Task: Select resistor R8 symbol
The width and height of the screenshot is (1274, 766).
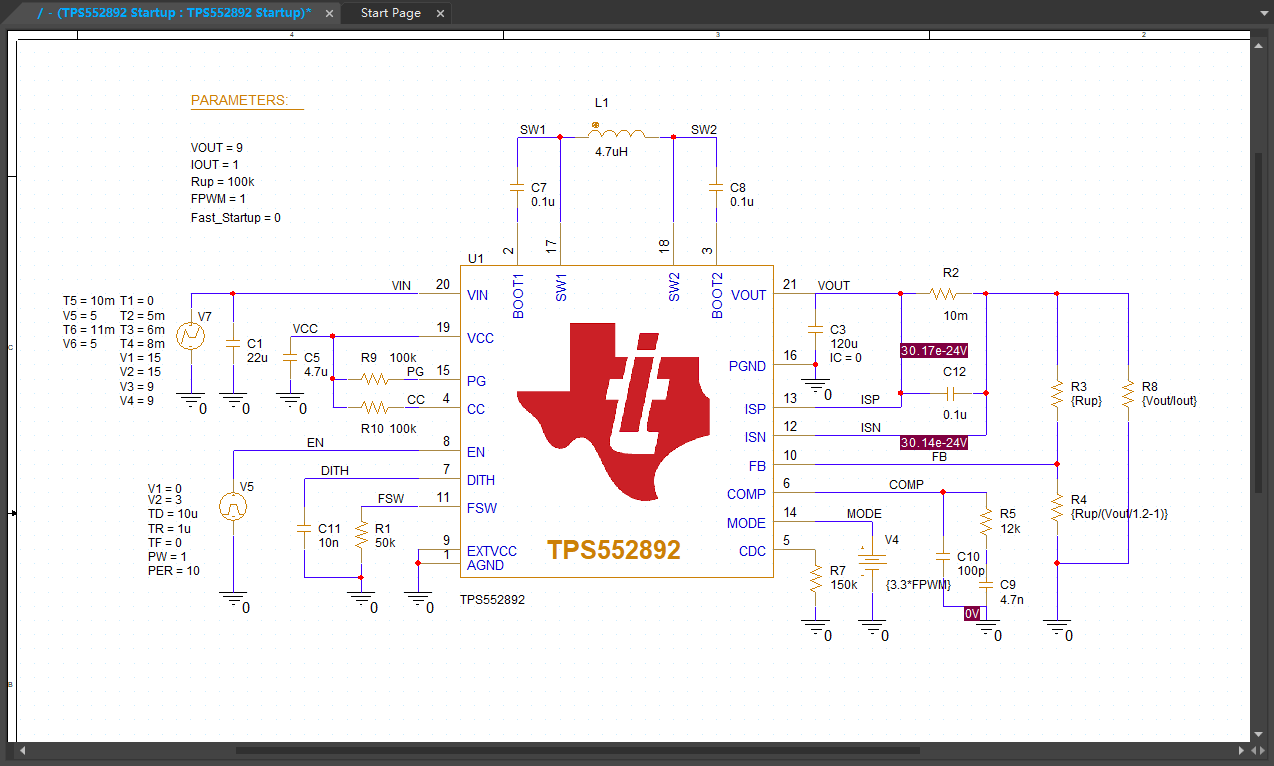Action: pos(1128,393)
